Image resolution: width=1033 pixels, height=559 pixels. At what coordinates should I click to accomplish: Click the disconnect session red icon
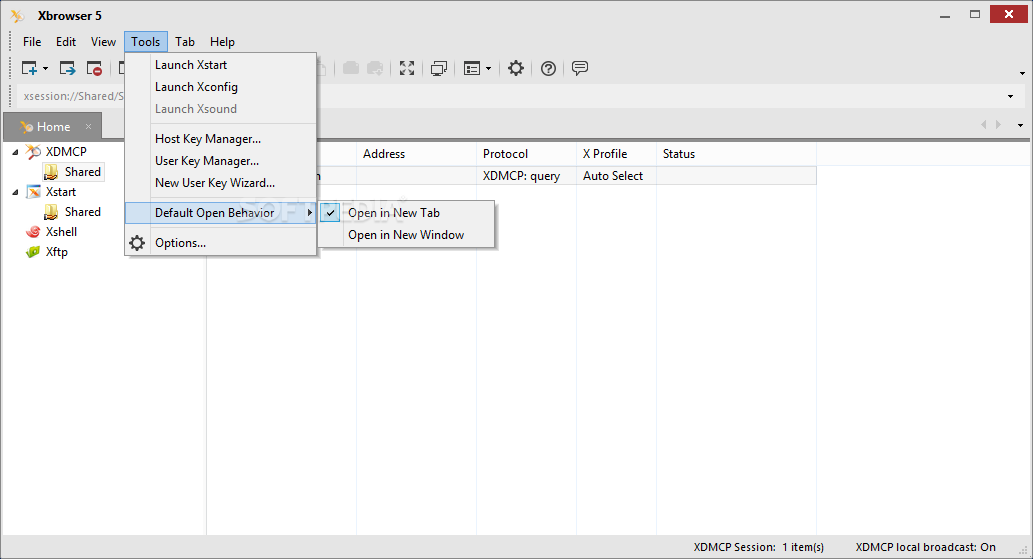tap(94, 68)
